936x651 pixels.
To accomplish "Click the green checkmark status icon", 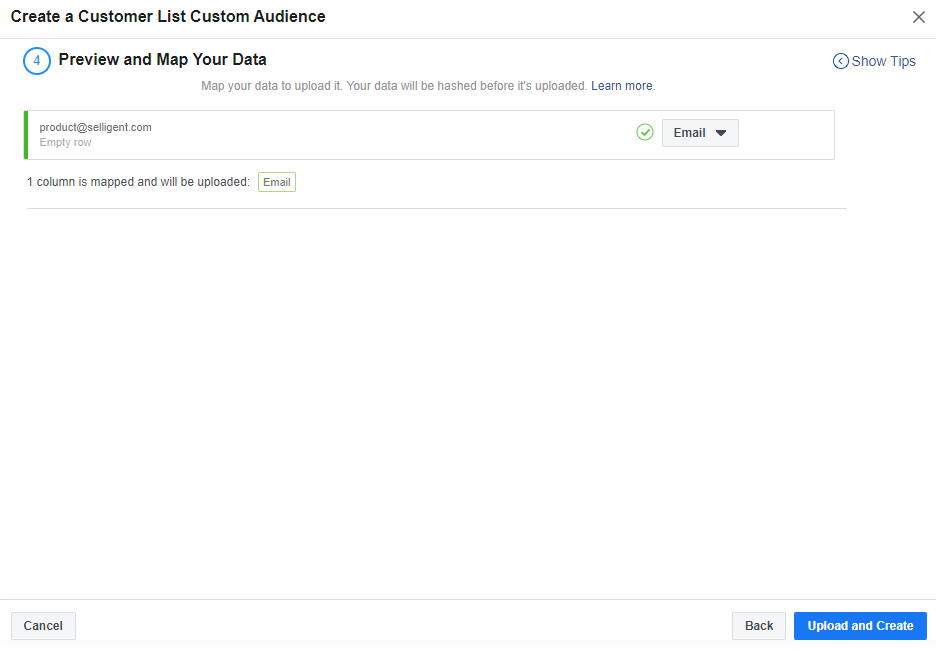I will (645, 132).
